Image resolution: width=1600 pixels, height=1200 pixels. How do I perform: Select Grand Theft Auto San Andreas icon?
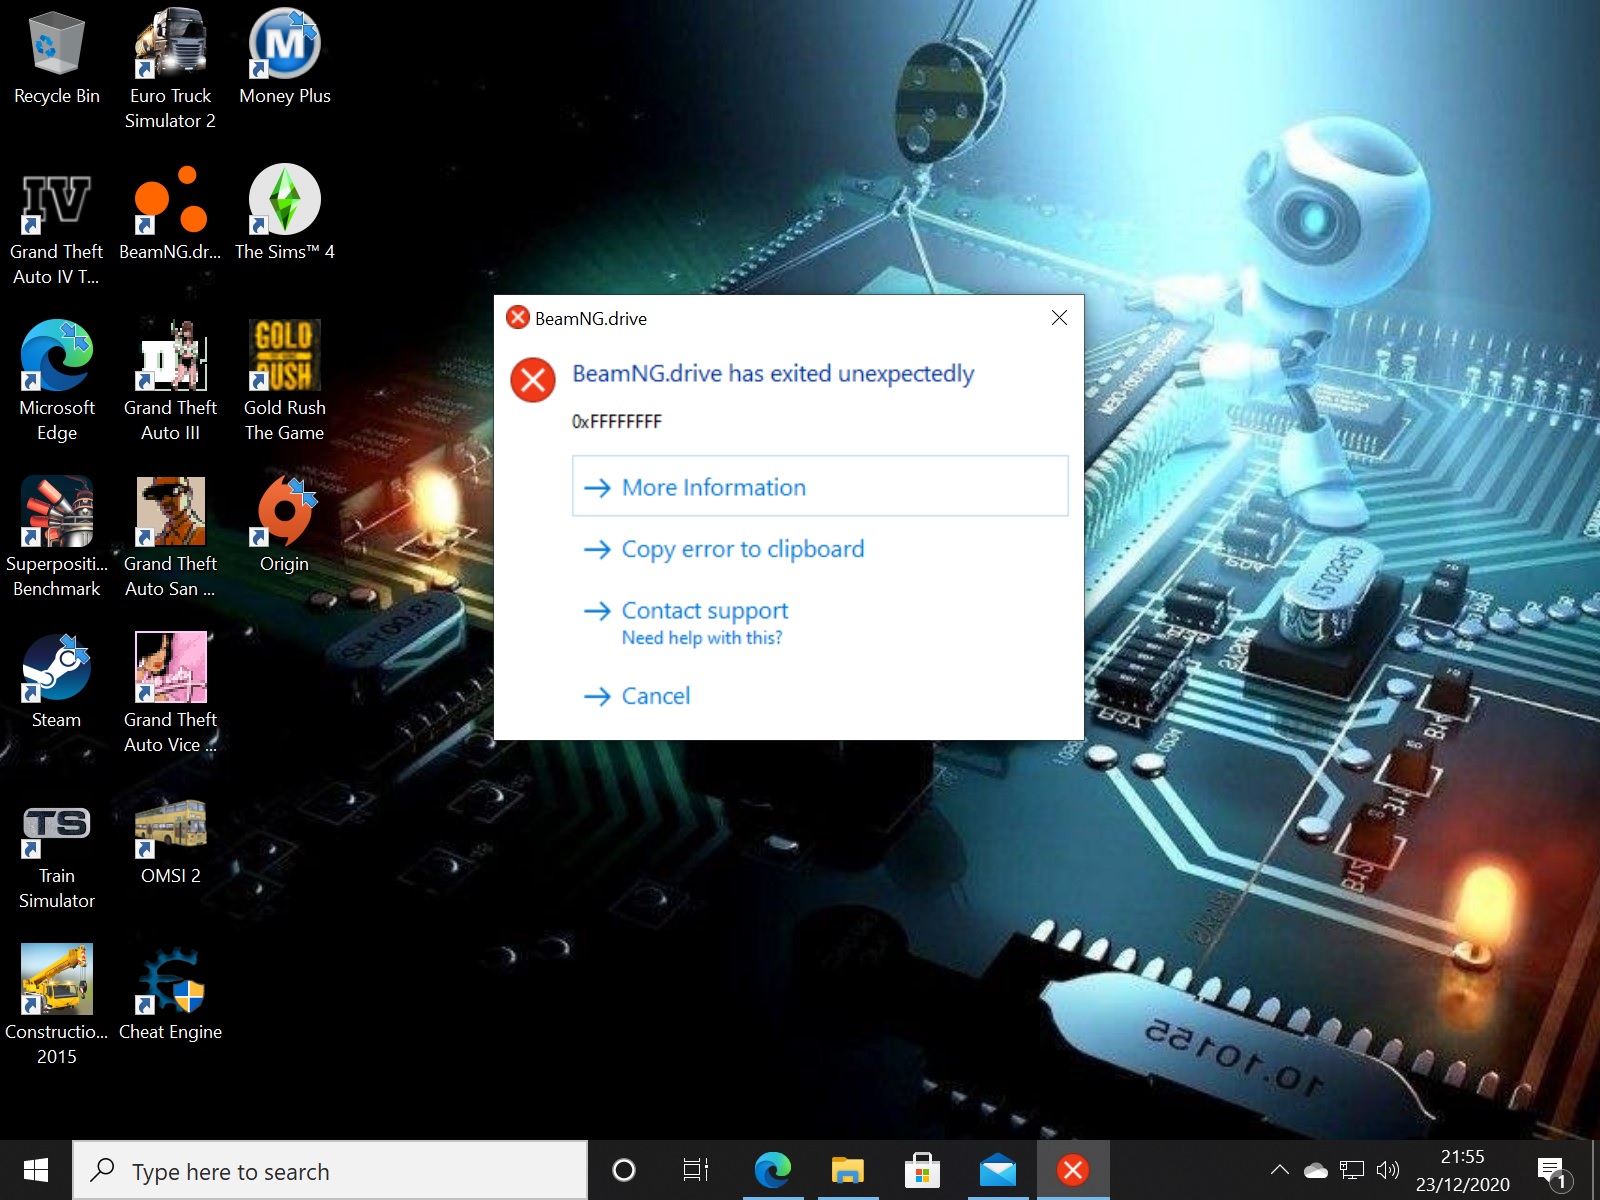click(170, 538)
